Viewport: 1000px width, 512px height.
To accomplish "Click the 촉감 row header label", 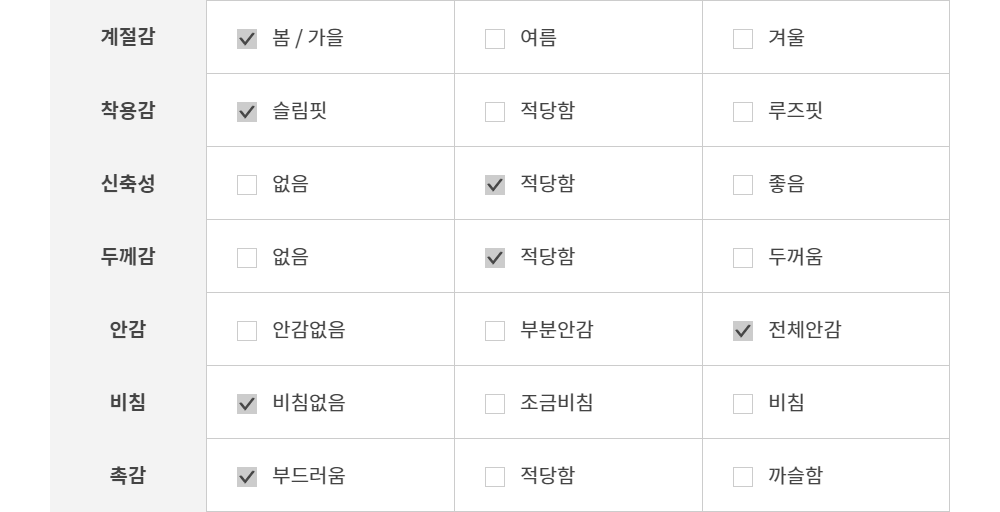I will (x=127, y=475).
